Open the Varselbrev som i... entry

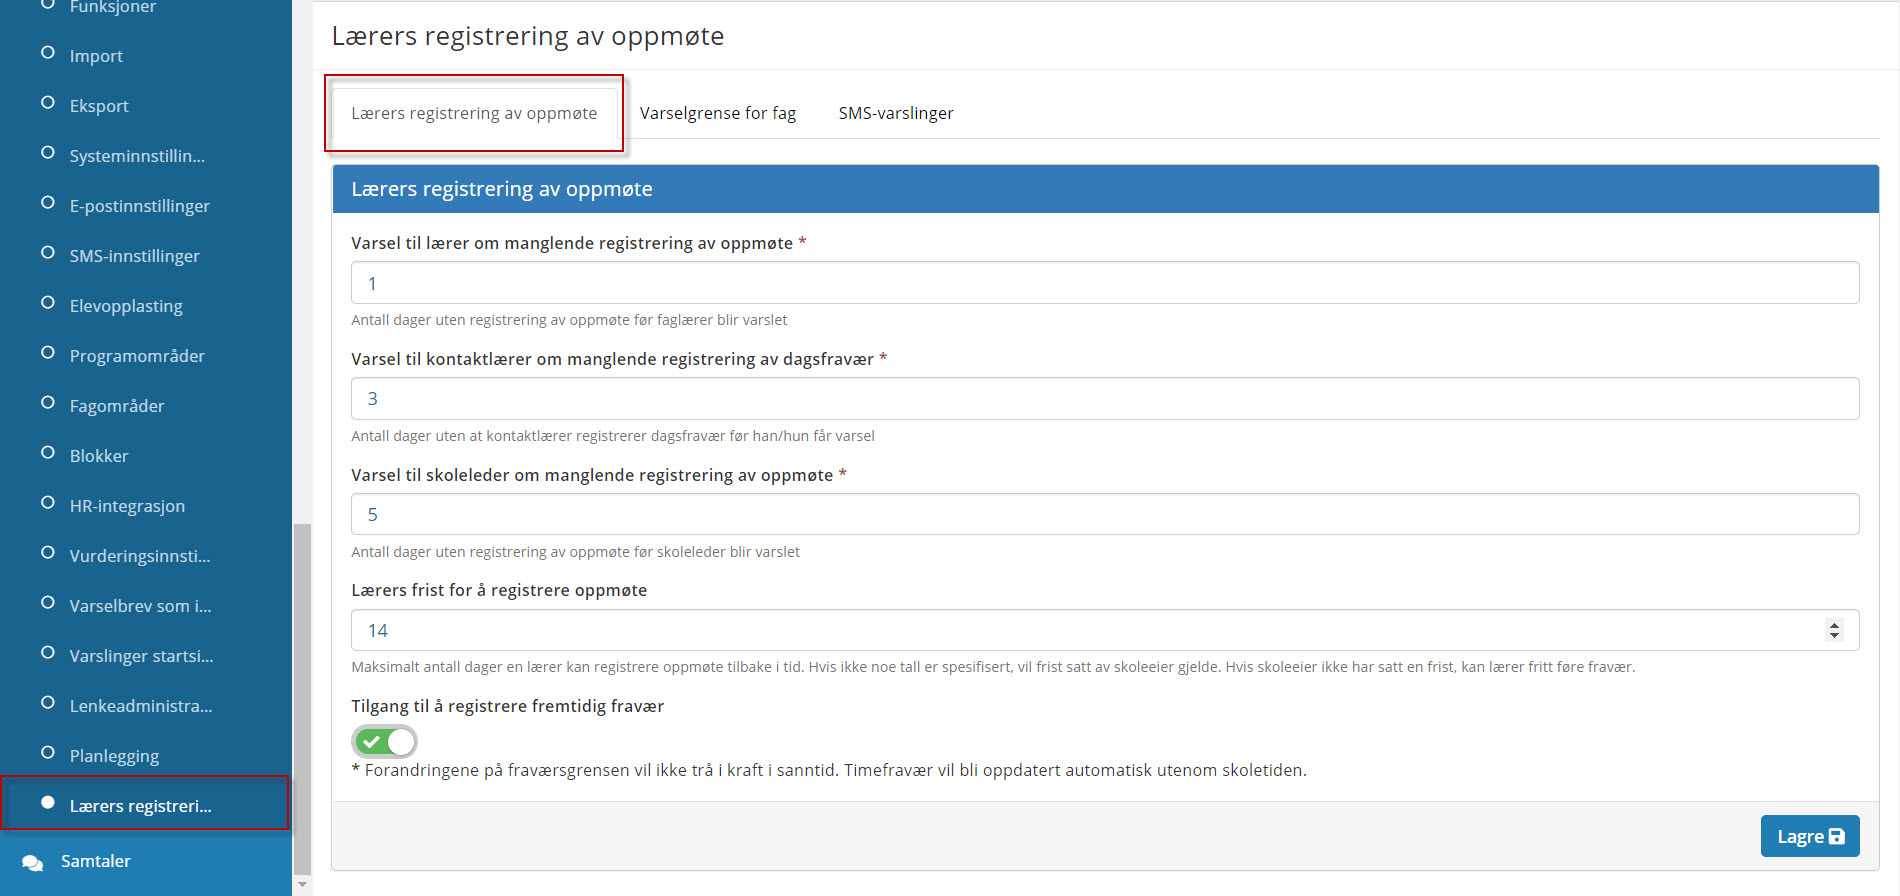tap(140, 606)
